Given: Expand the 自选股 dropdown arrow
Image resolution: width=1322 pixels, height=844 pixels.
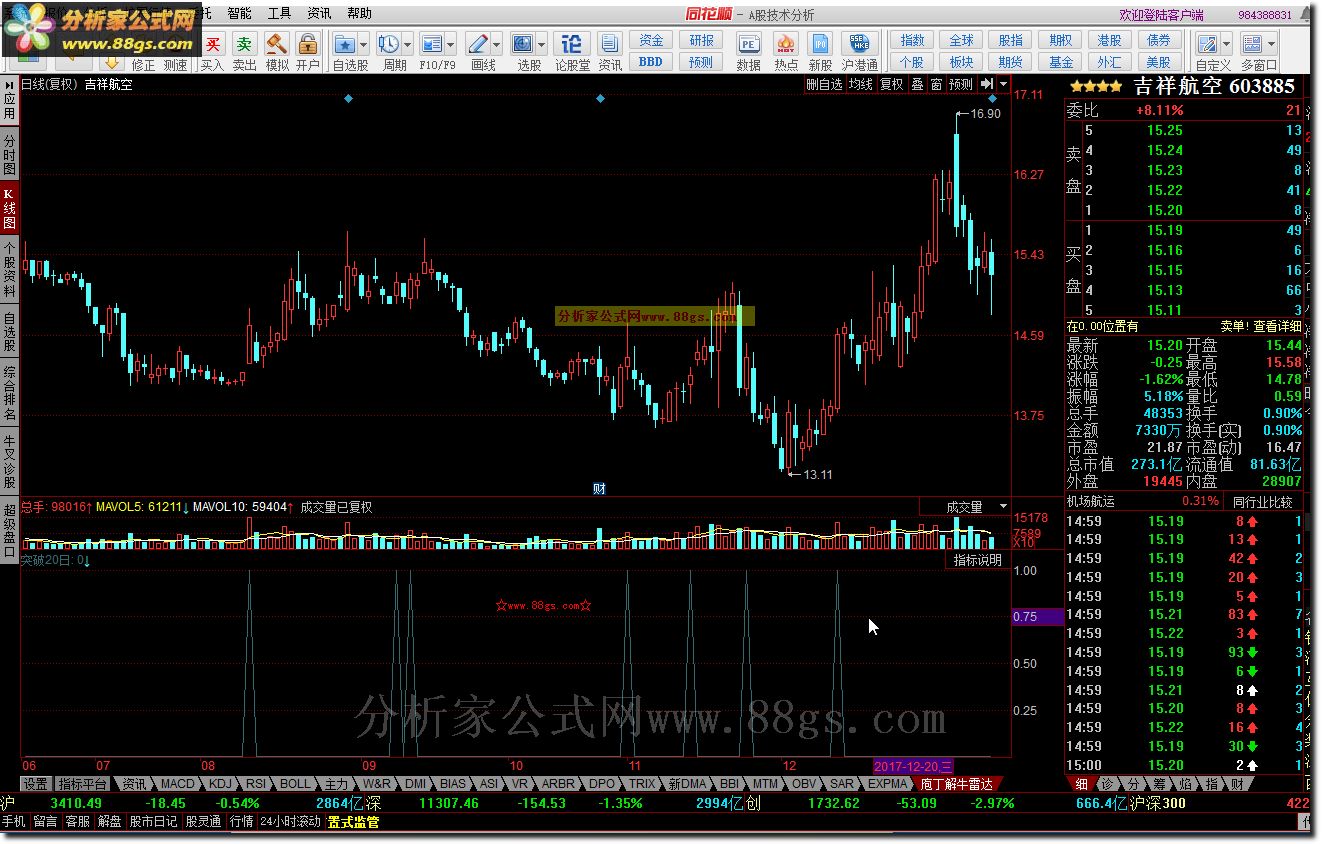Looking at the screenshot, I should click(x=363, y=44).
